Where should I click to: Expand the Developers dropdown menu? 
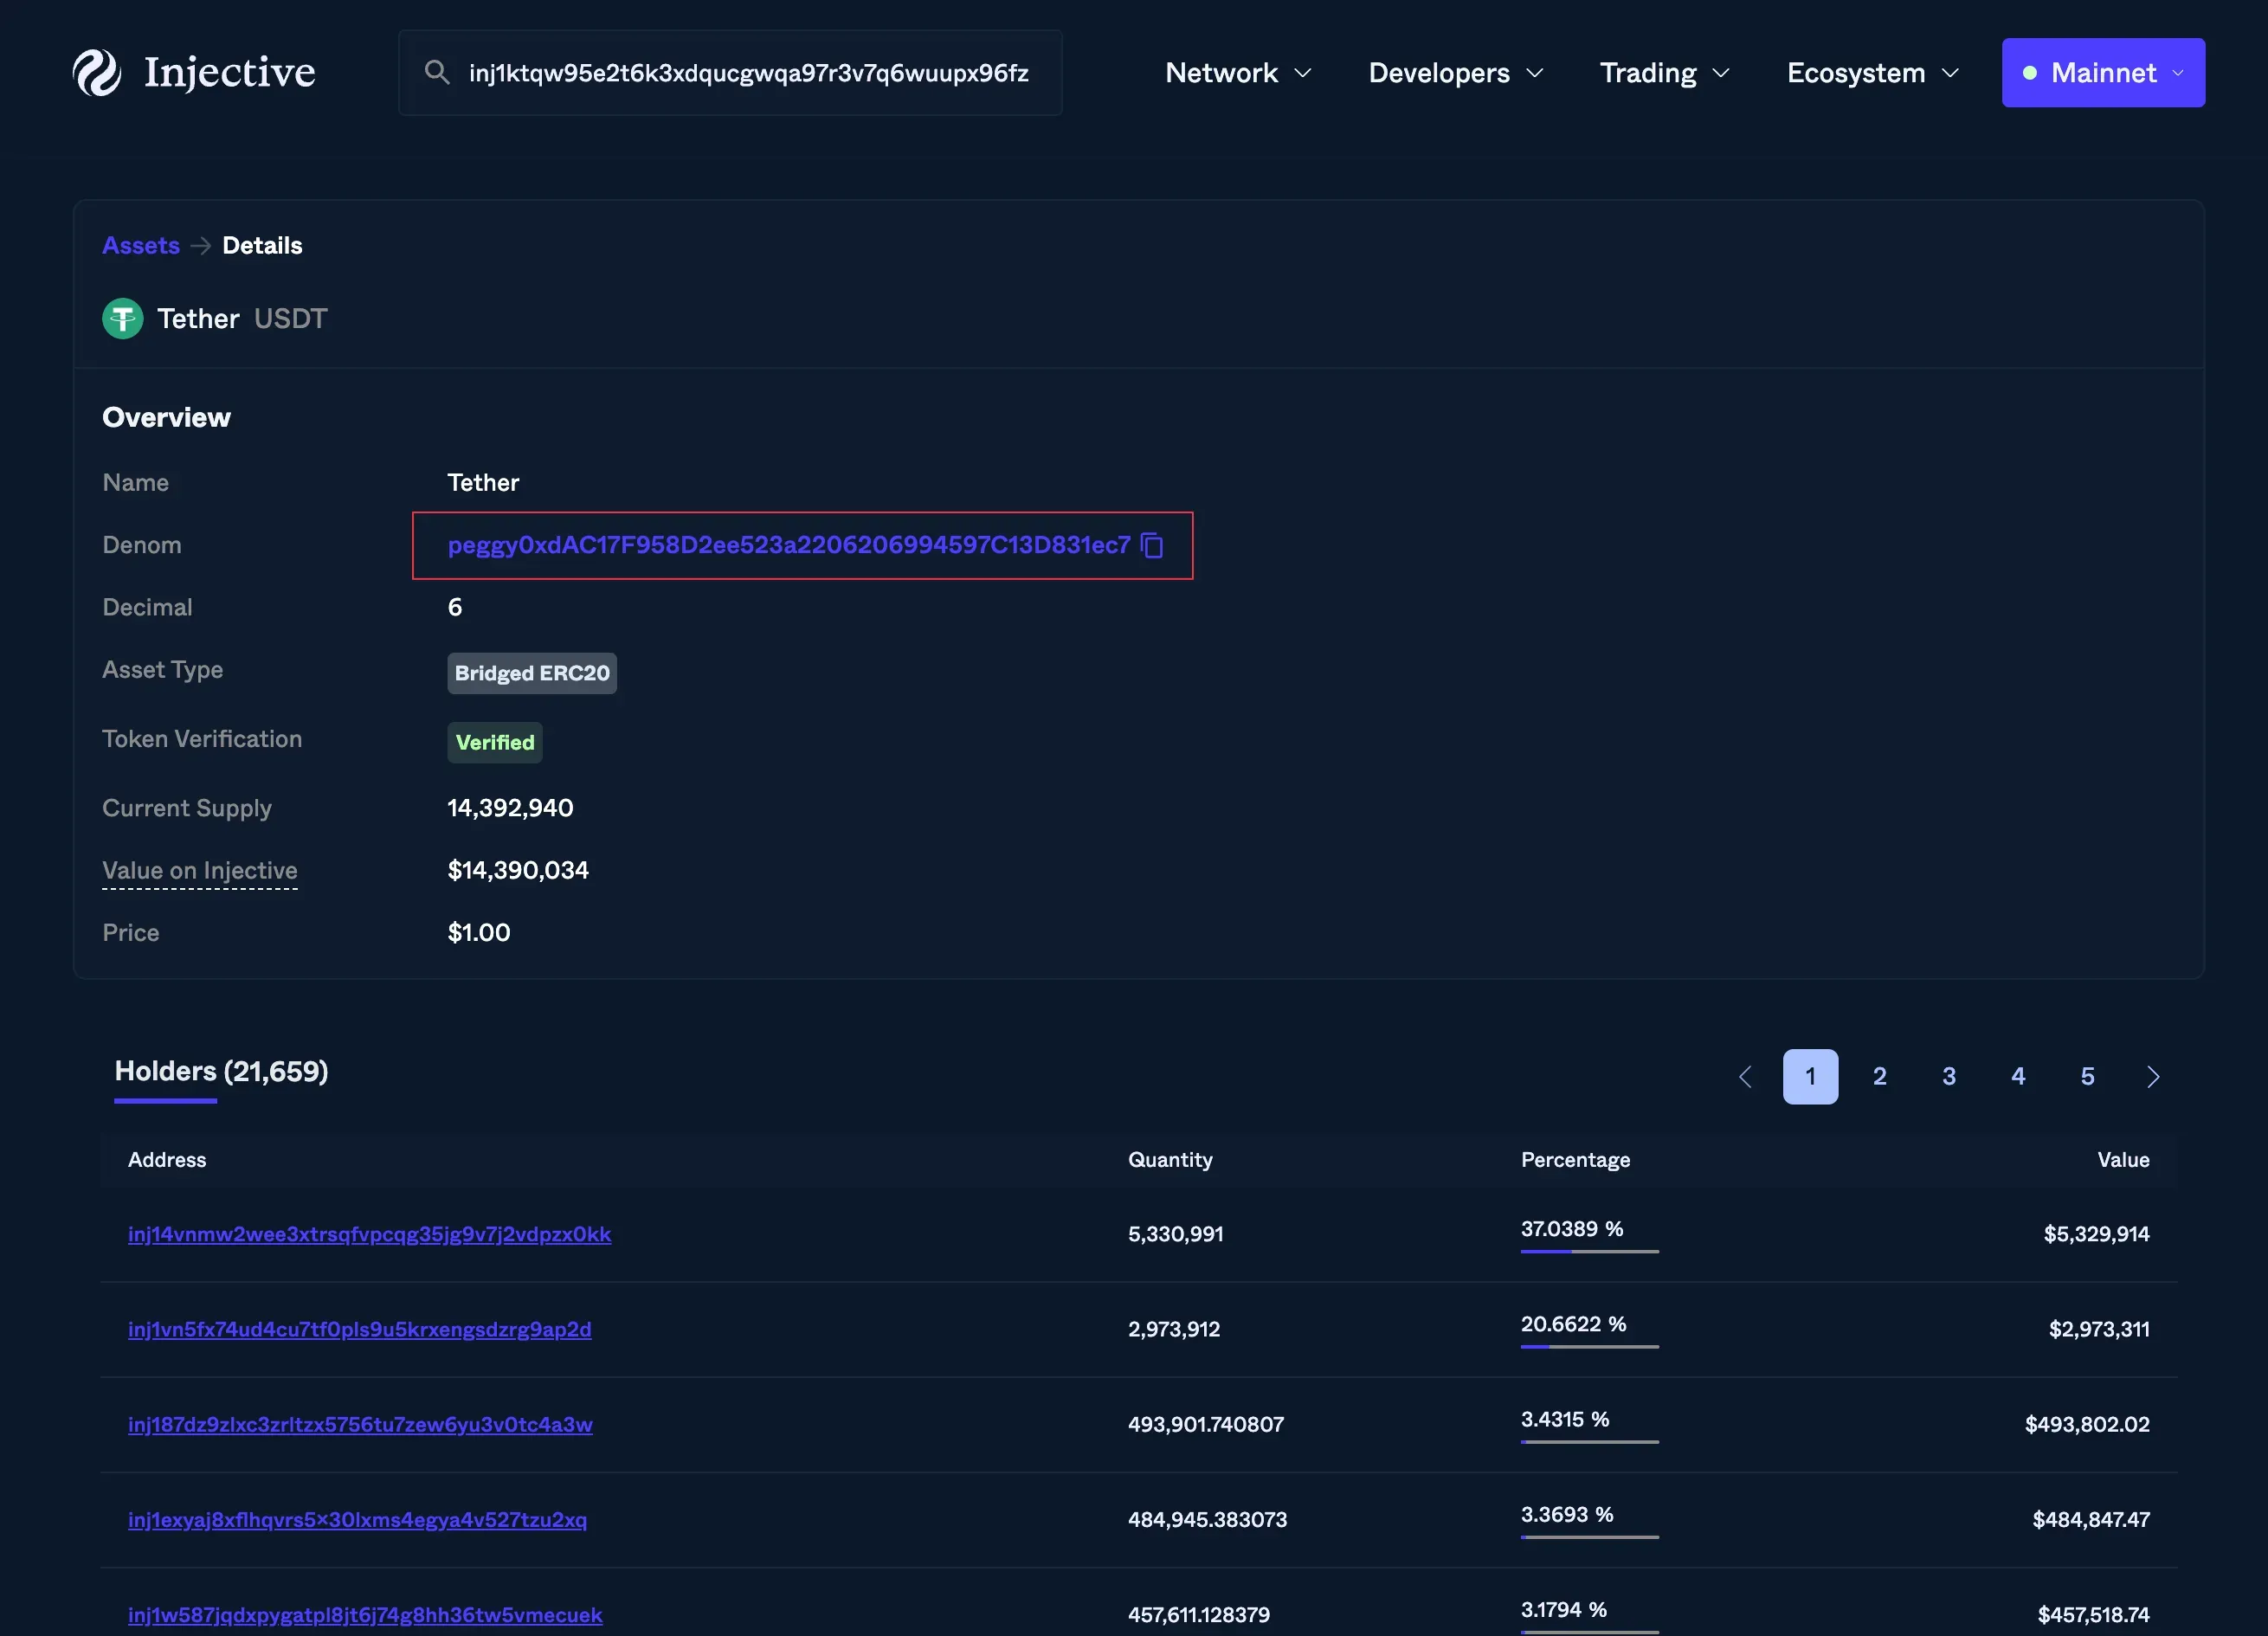point(1456,73)
